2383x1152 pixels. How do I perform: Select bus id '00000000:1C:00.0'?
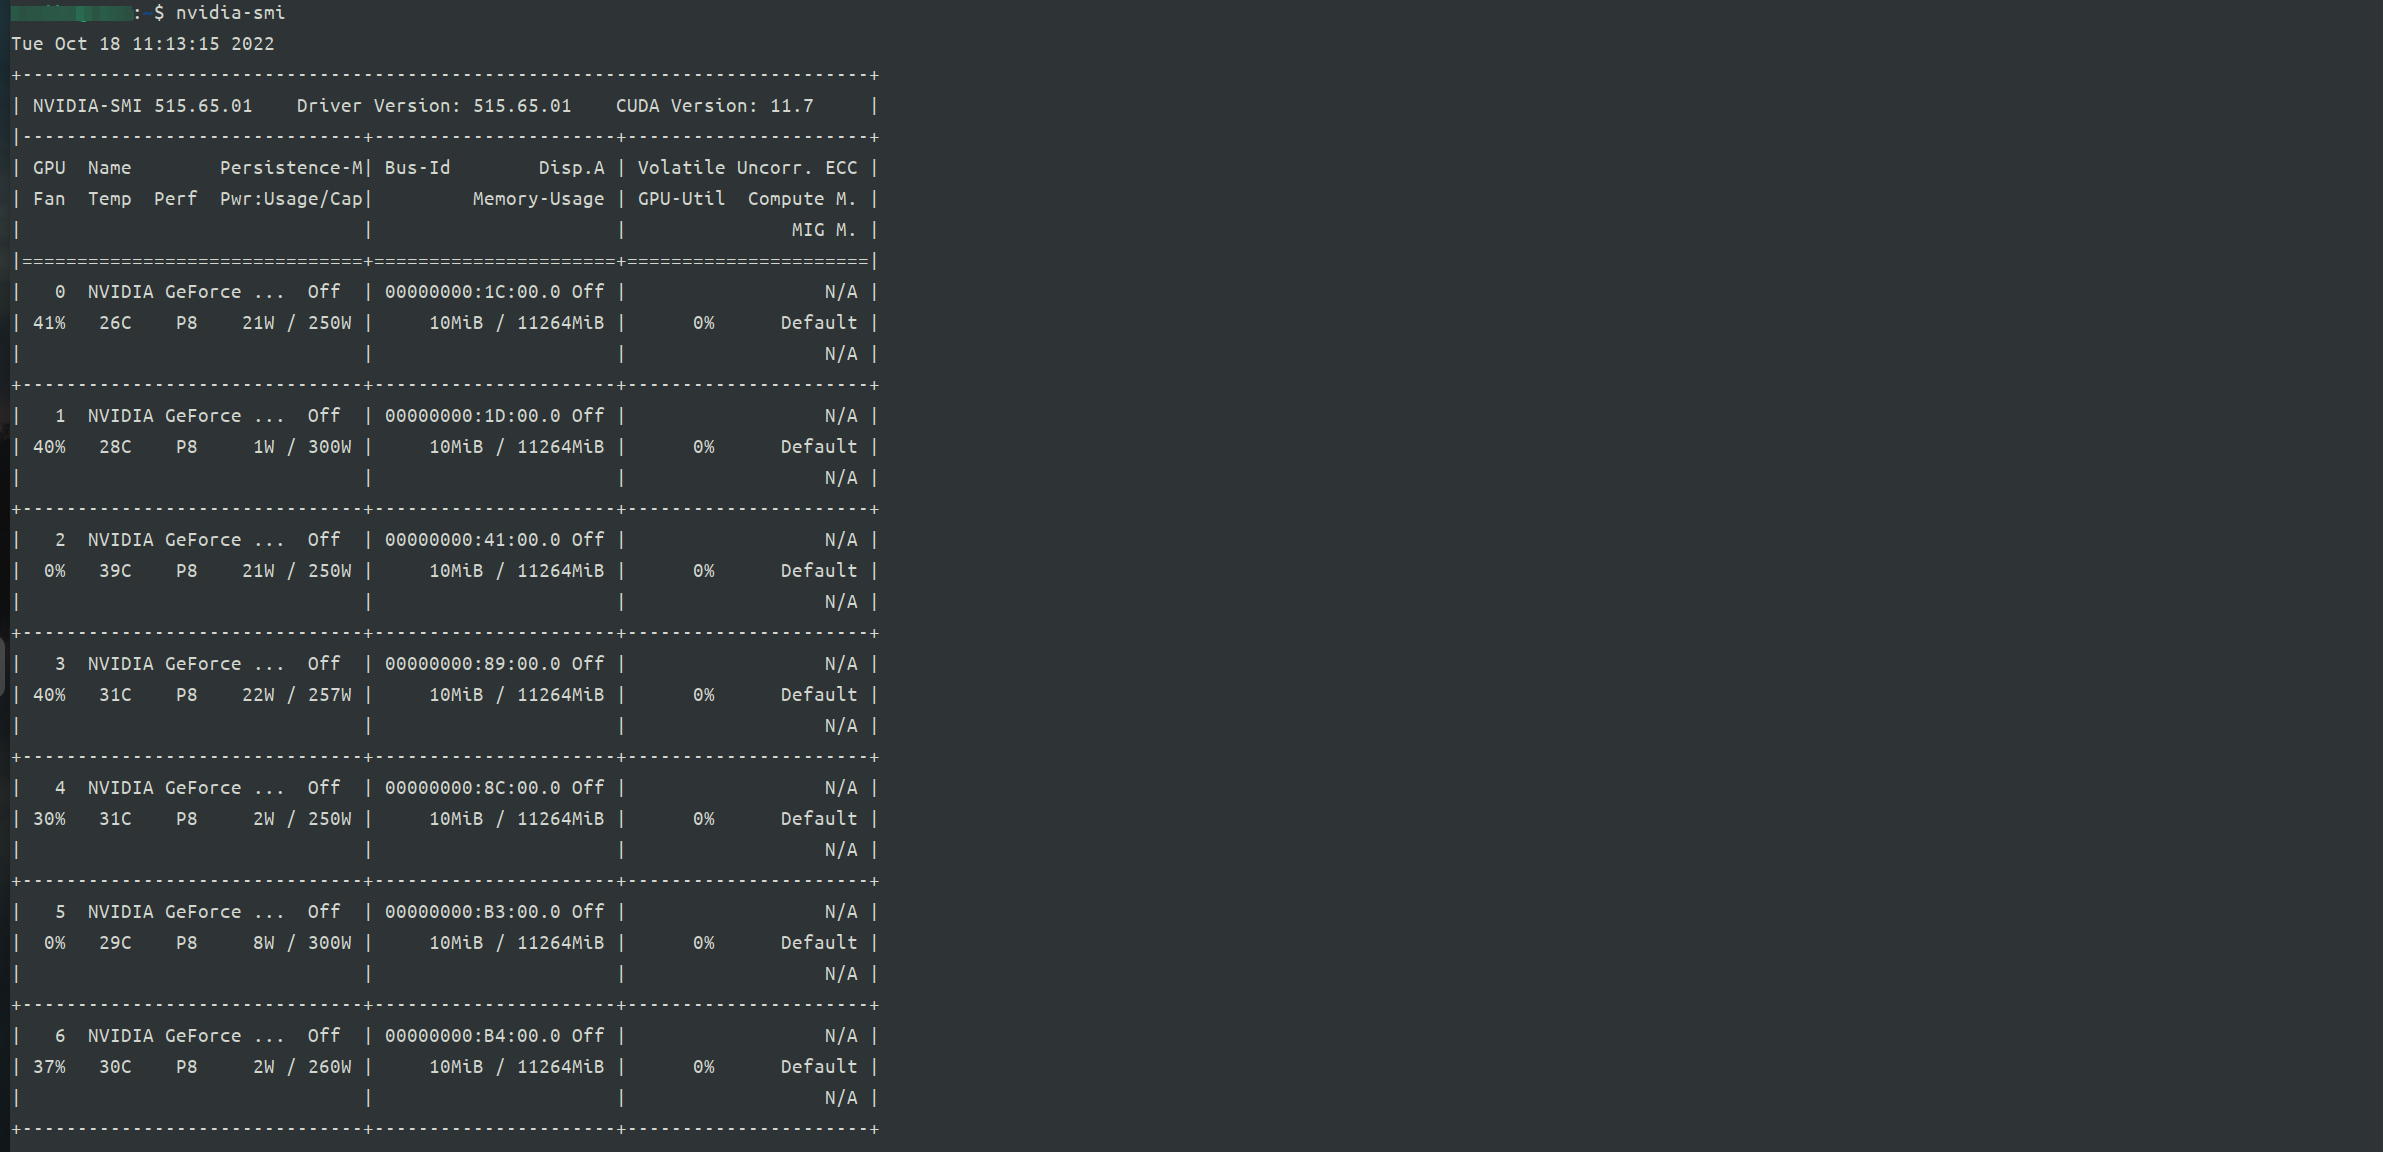(x=473, y=292)
